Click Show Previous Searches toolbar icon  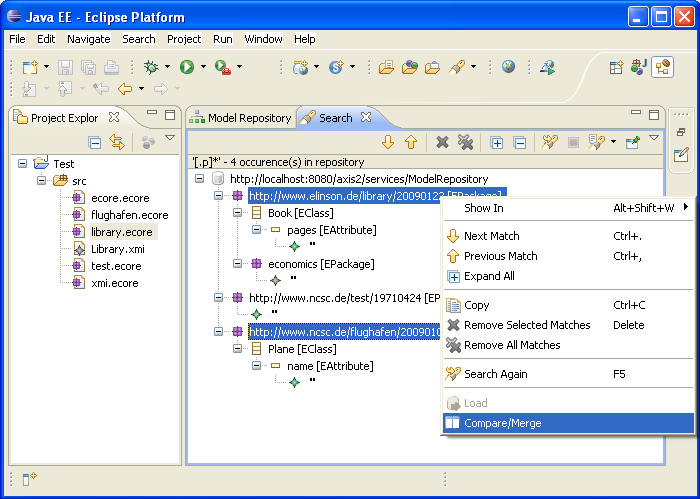point(596,142)
